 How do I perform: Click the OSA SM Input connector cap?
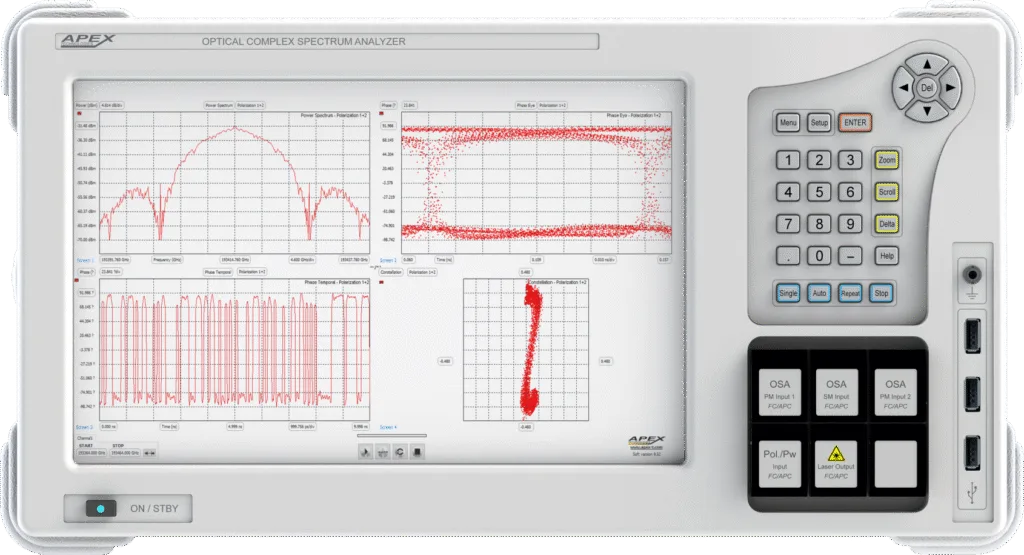point(836,392)
